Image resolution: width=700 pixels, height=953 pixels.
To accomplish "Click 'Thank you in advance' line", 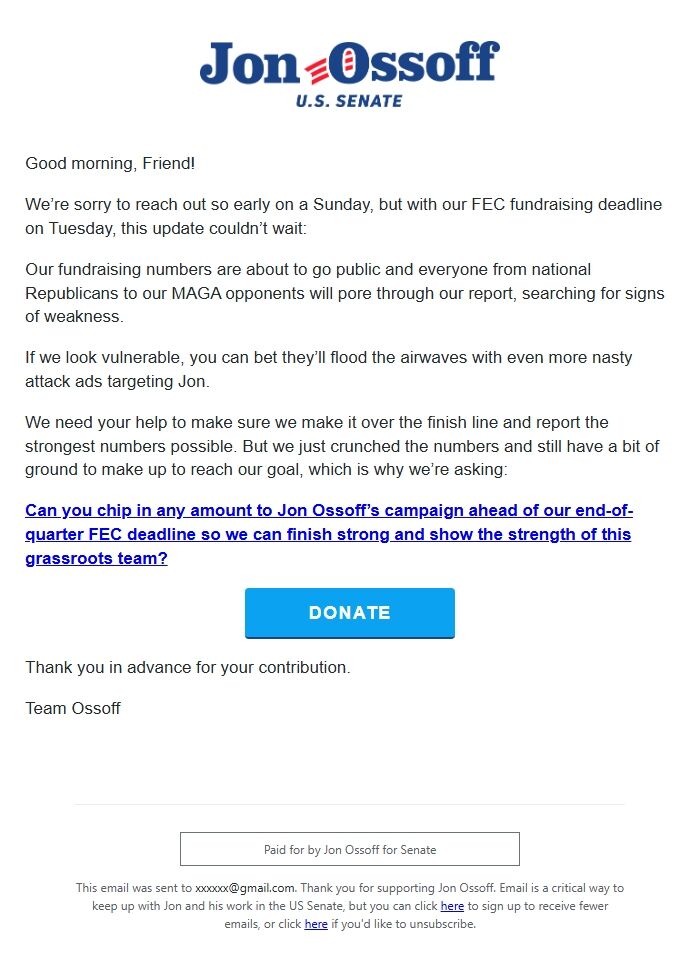I will coord(188,667).
